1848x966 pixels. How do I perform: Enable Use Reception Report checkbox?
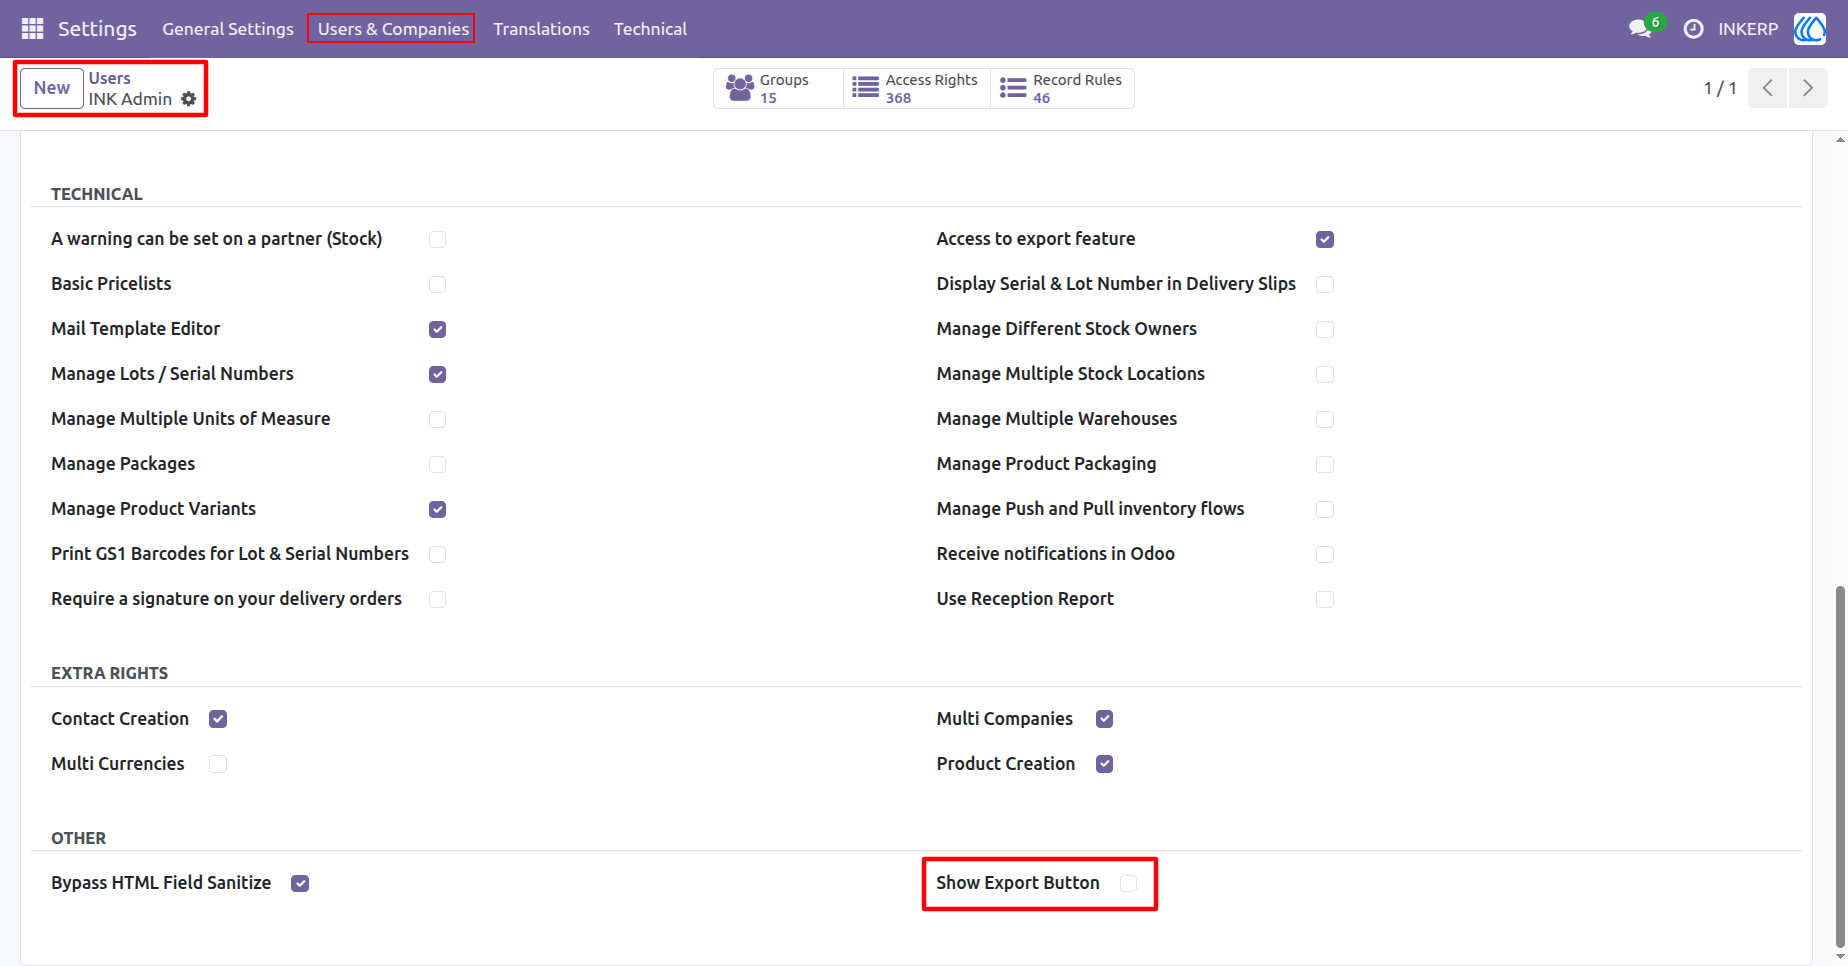(x=1325, y=599)
